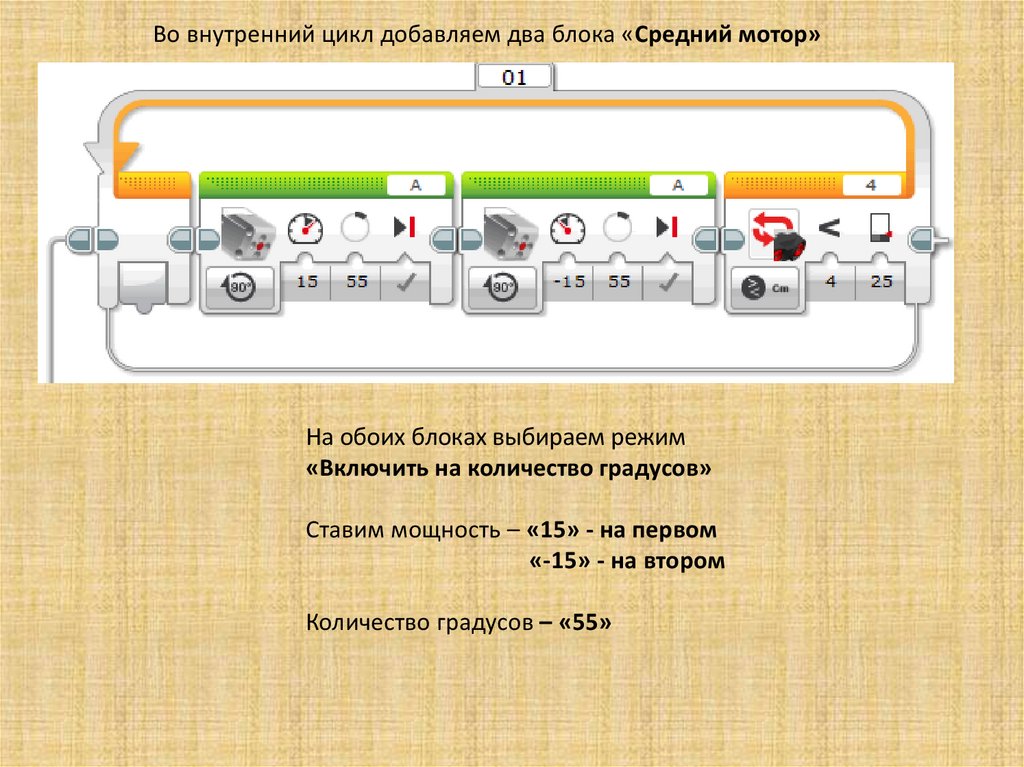
Task: Click the ultrasonic sensor loop icon
Action: [774, 233]
